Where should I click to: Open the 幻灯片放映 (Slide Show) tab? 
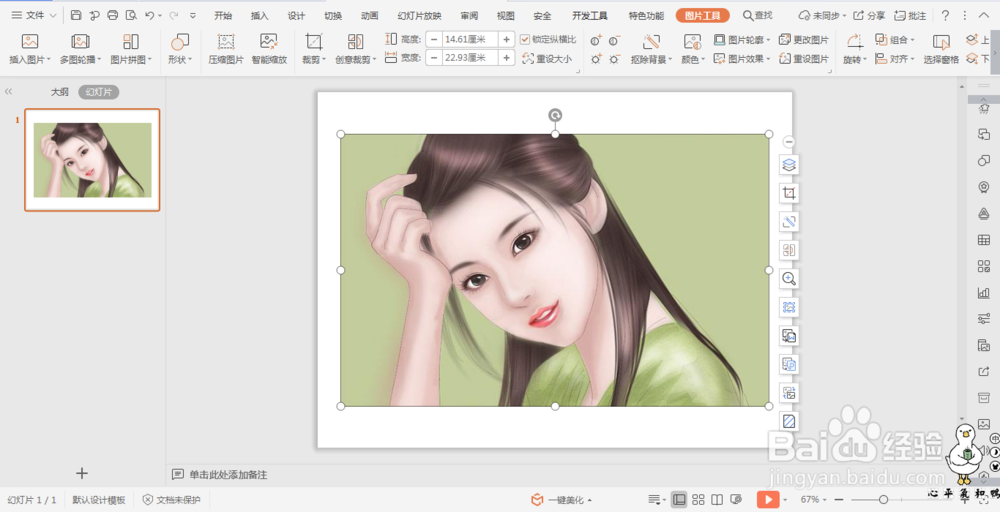click(x=419, y=15)
